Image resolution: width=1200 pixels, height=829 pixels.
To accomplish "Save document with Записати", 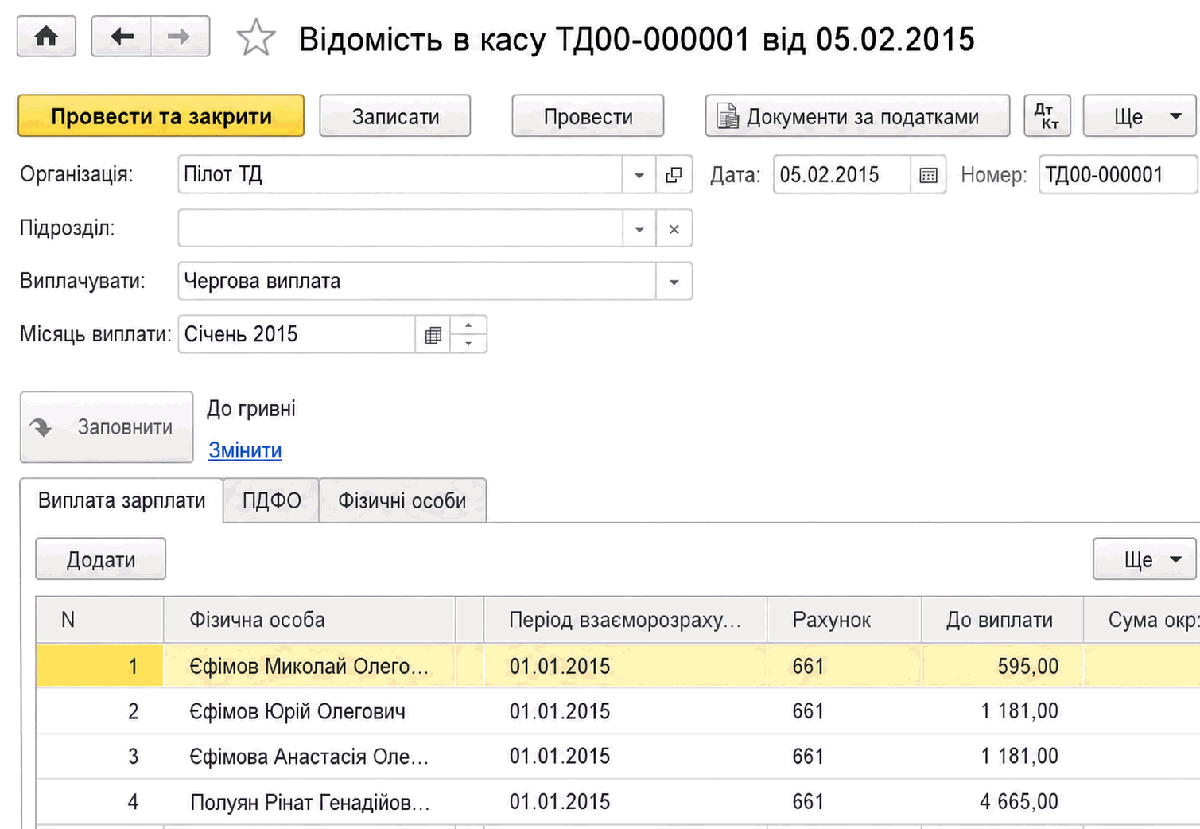I will [395, 116].
